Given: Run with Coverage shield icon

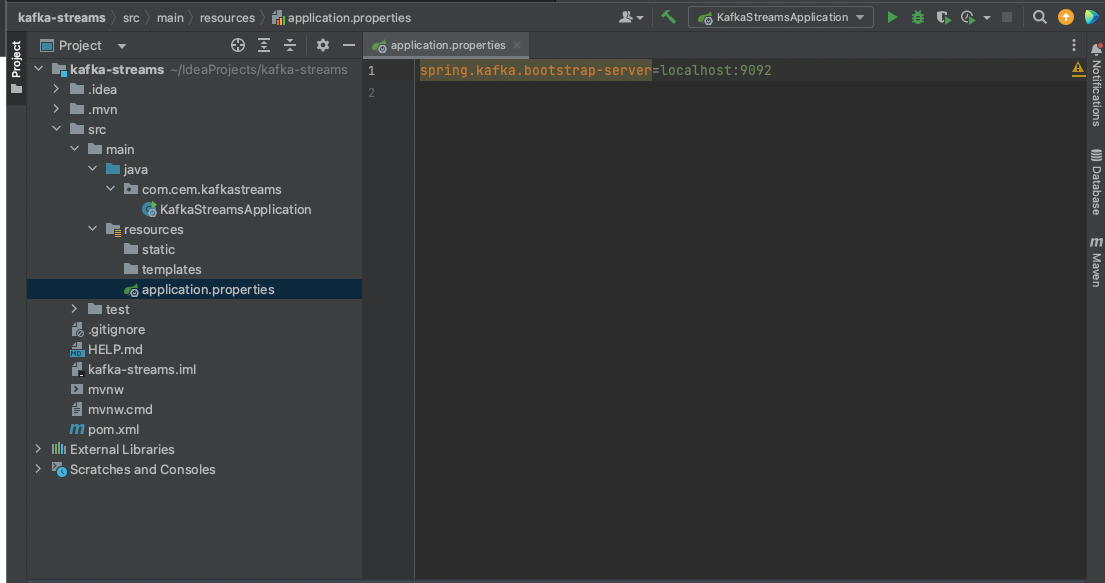Looking at the screenshot, I should click(942, 17).
